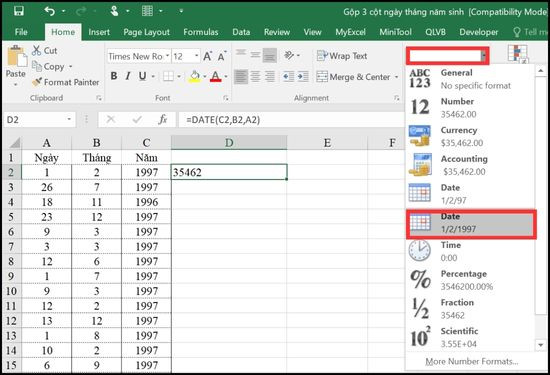Click the touch/mouse mode icon
This screenshot has height=375, width=550.
pos(114,11)
